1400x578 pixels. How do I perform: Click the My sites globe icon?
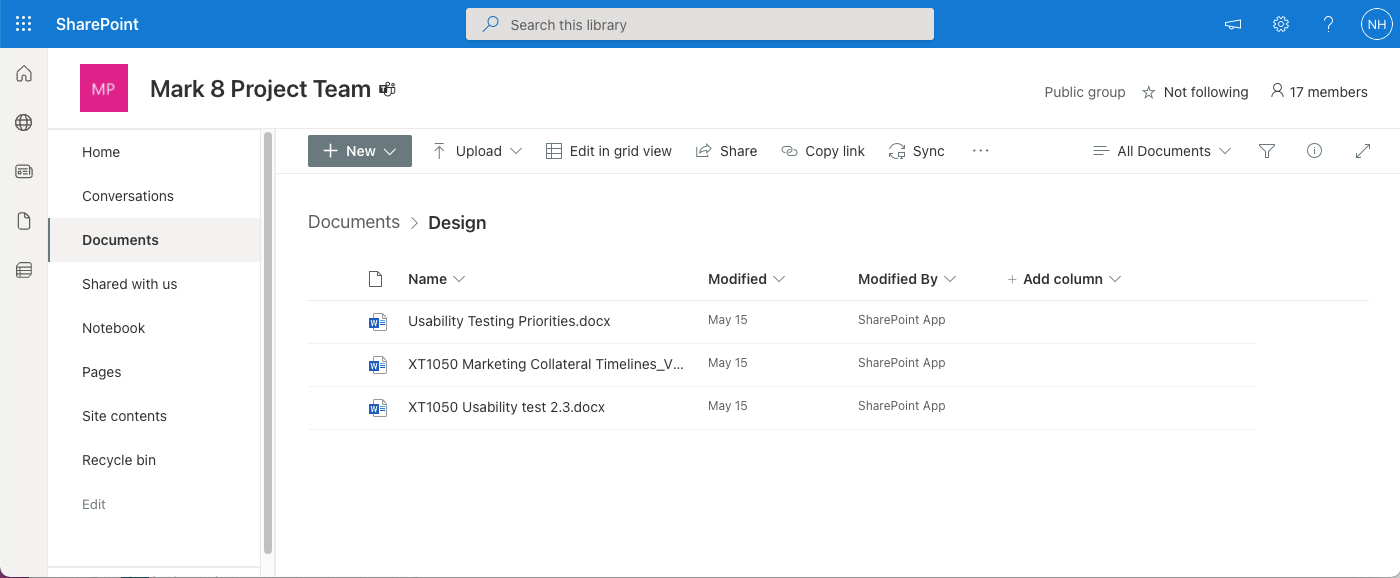pos(24,123)
